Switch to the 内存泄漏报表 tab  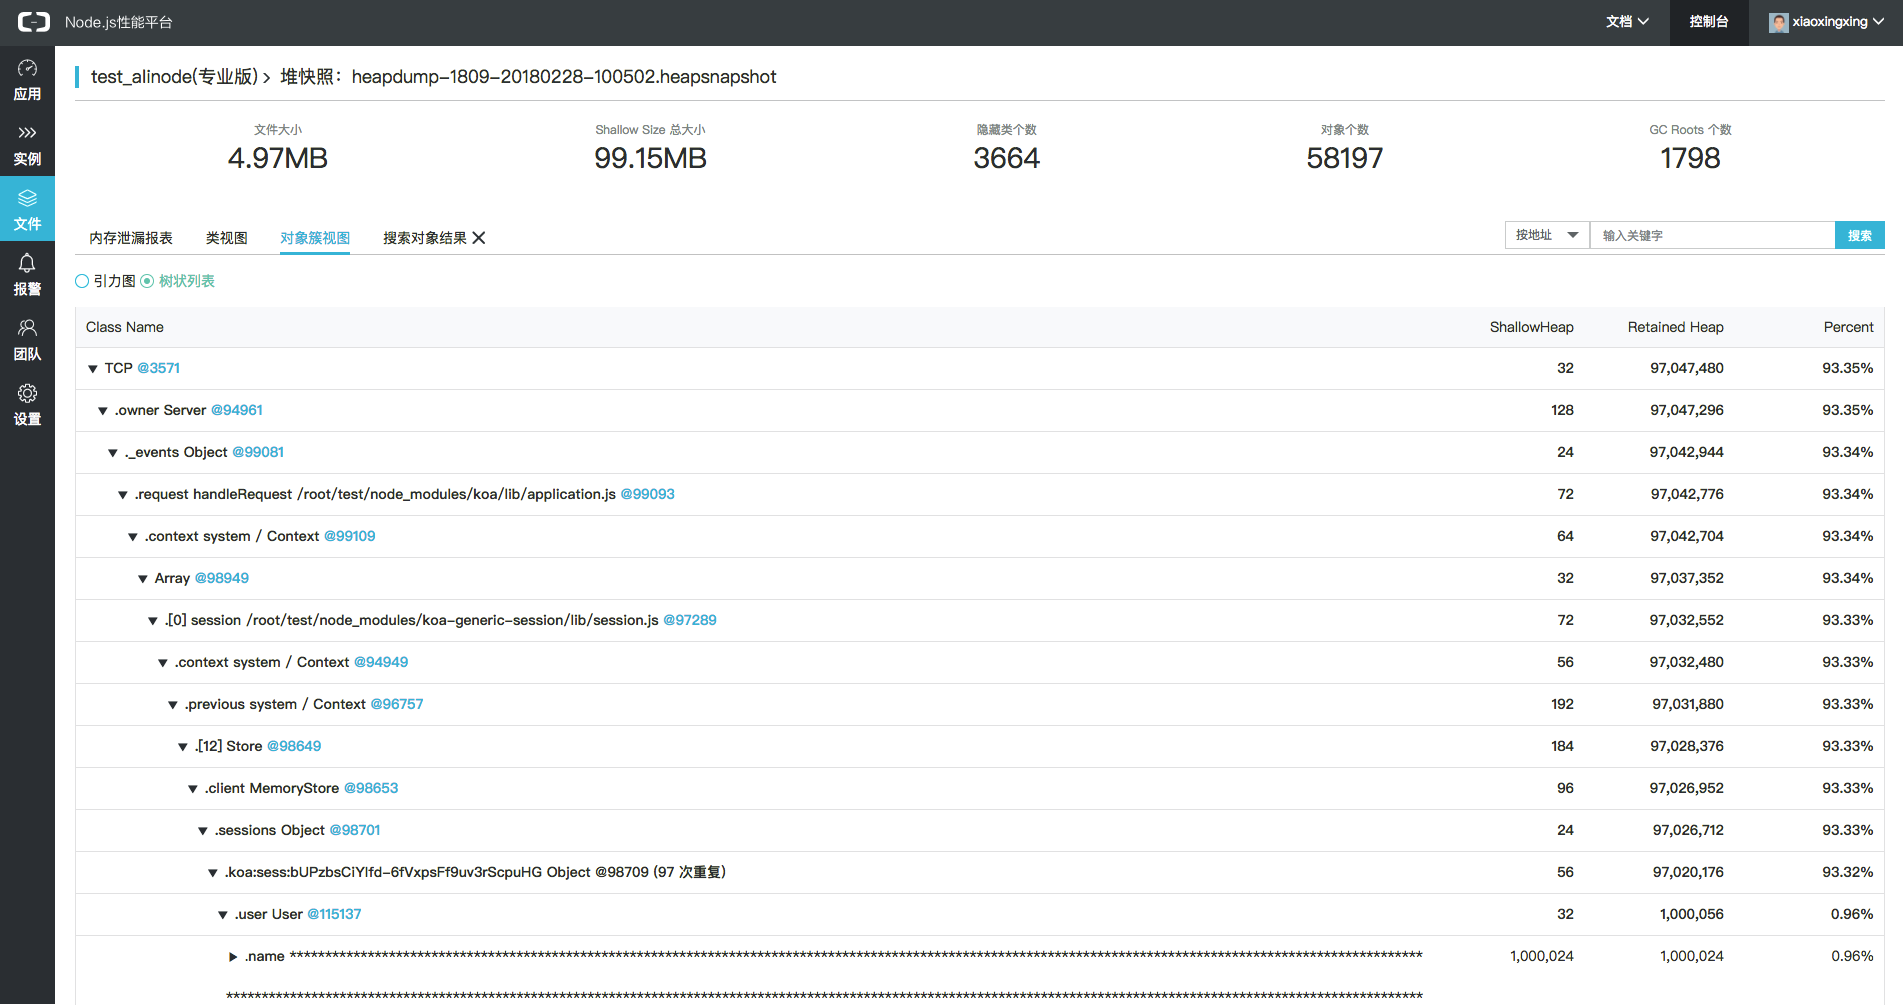pos(131,238)
